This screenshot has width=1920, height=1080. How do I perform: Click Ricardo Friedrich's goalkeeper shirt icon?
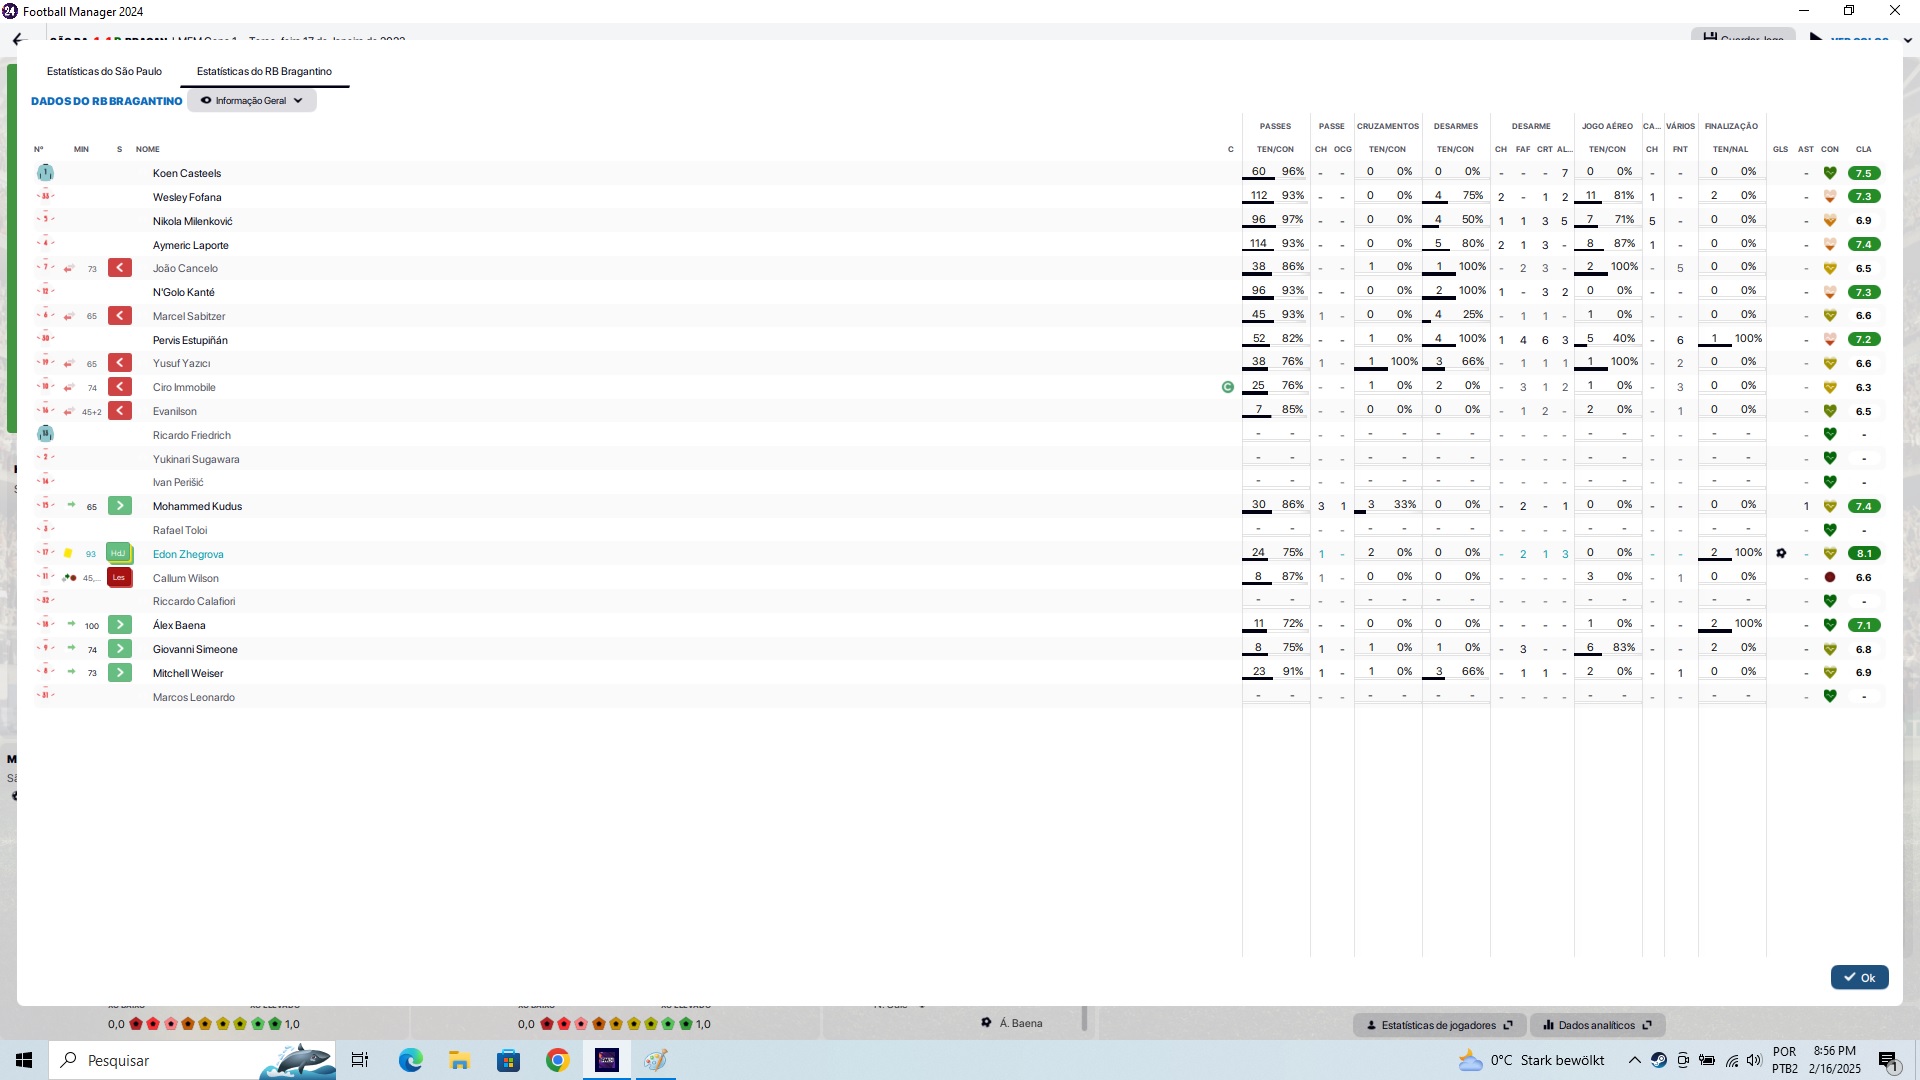45,434
